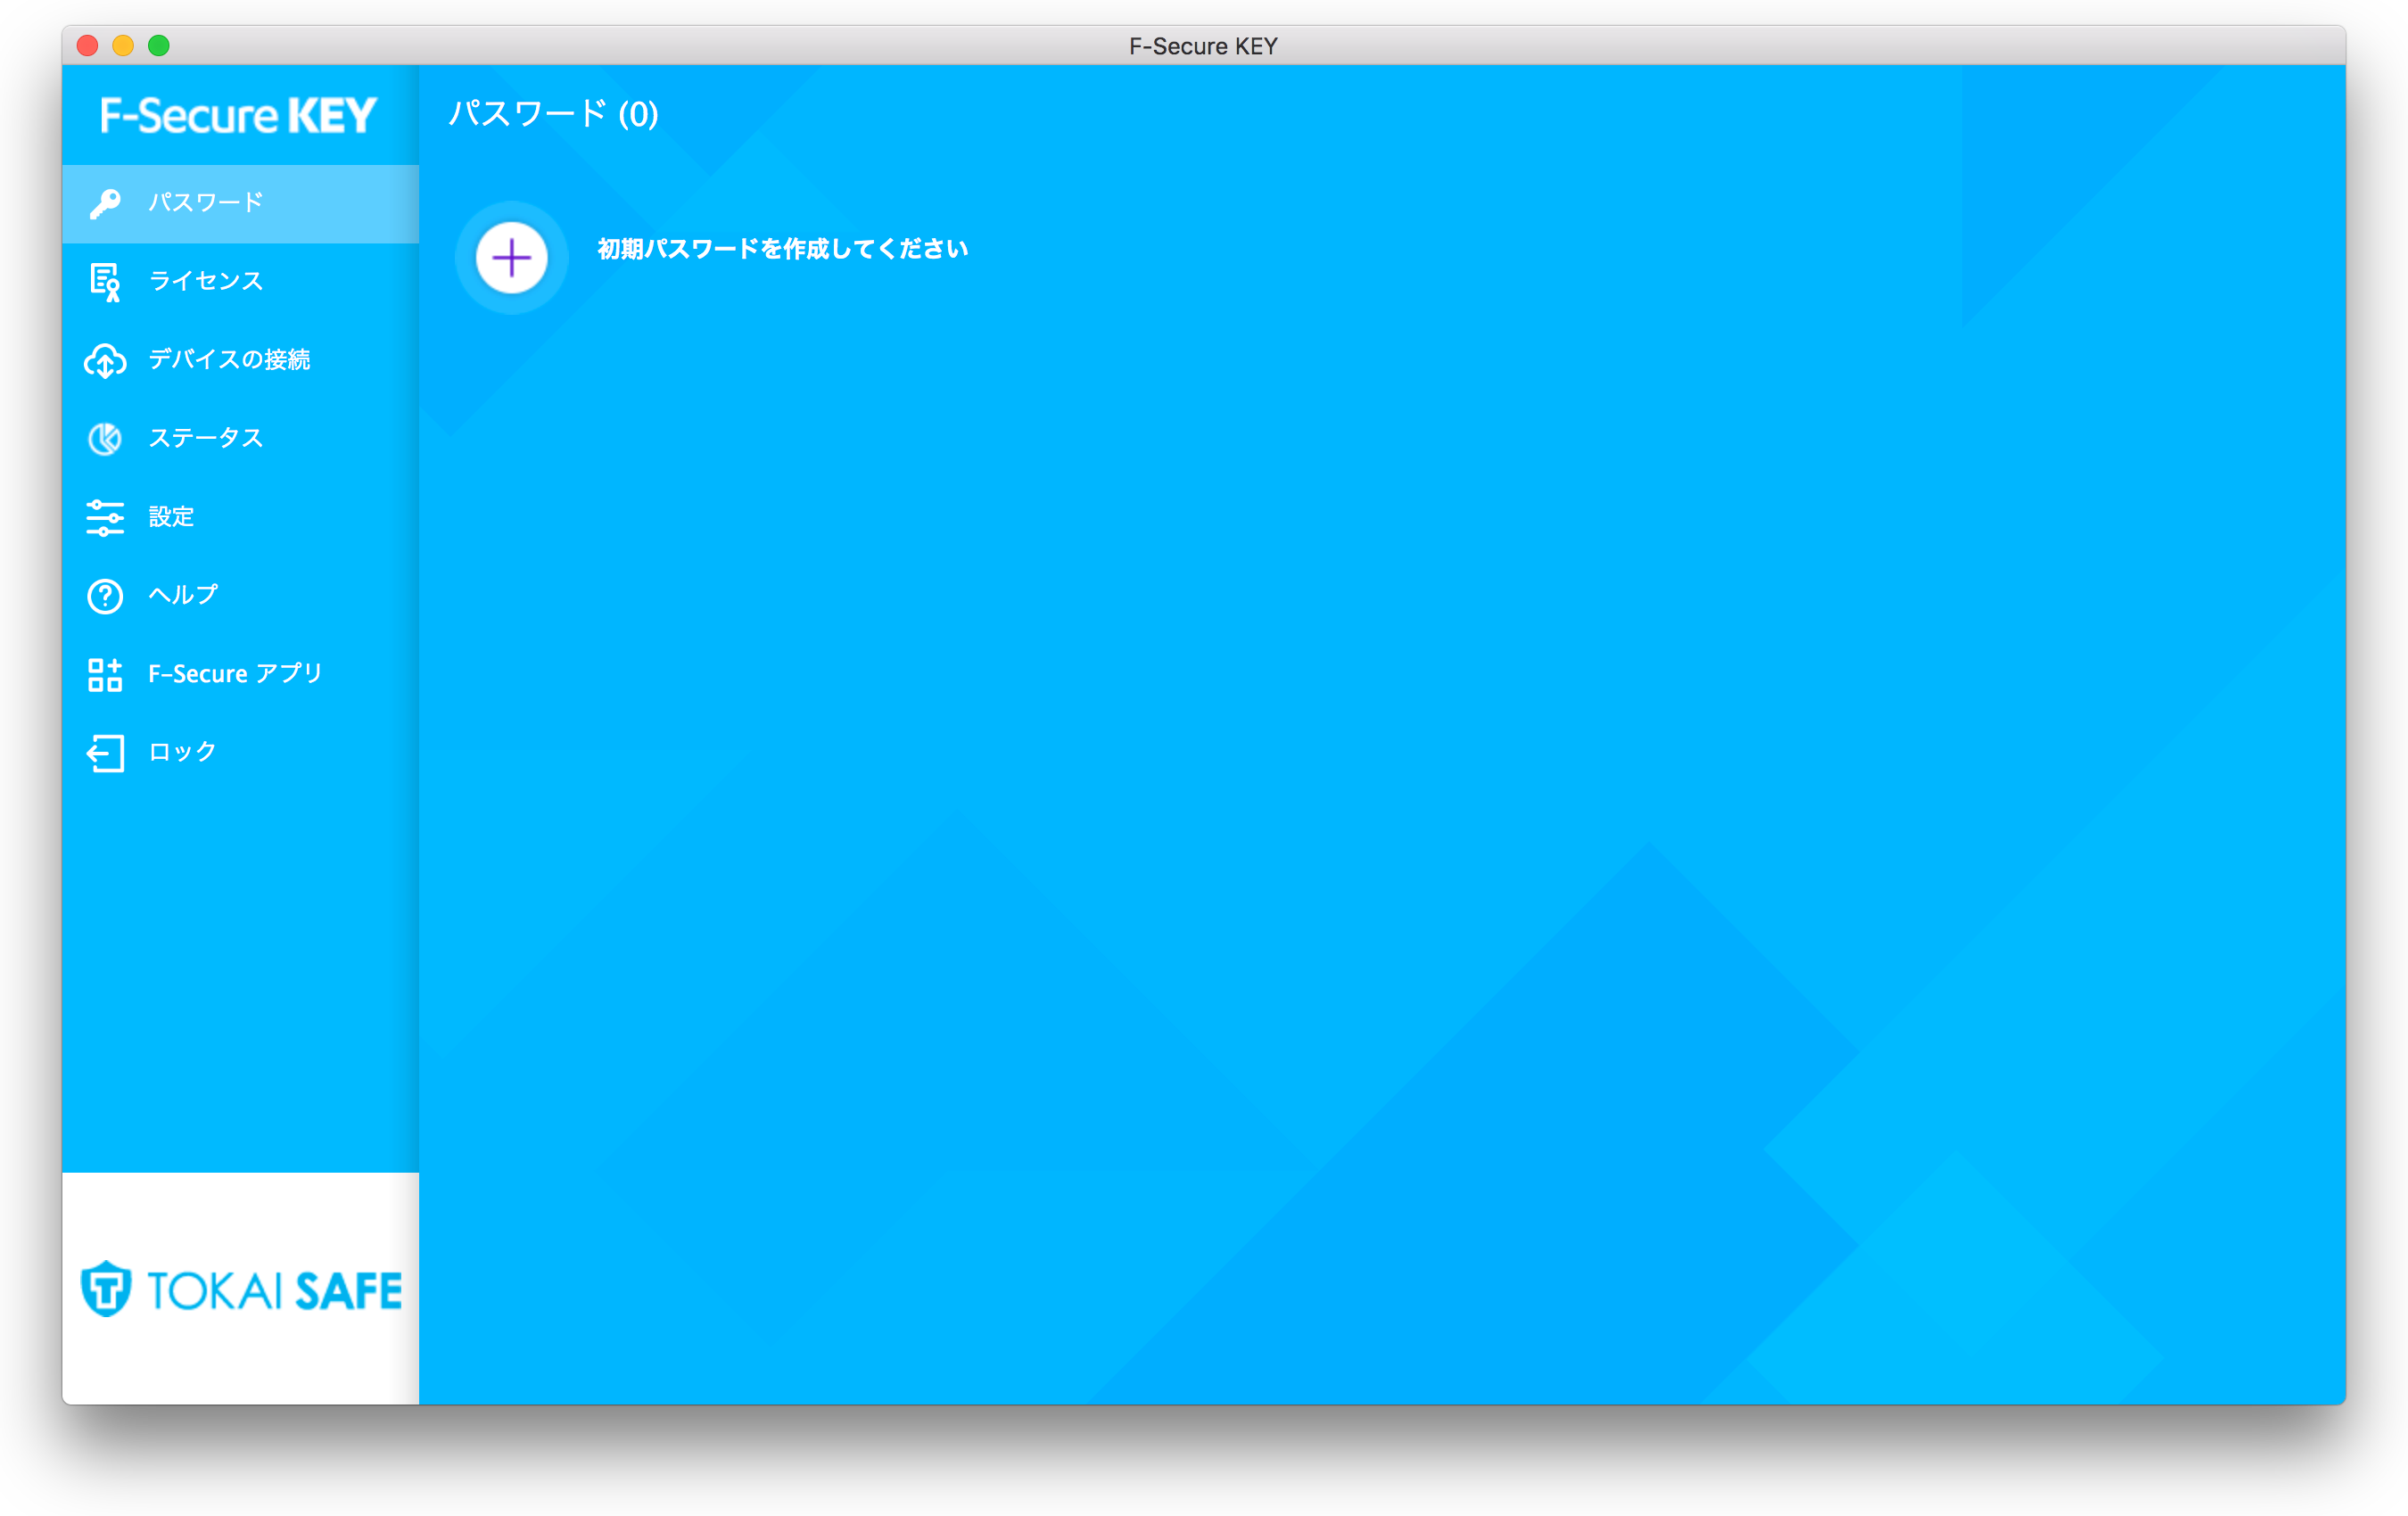Open the ヘルプ sidebar entry

coord(183,595)
